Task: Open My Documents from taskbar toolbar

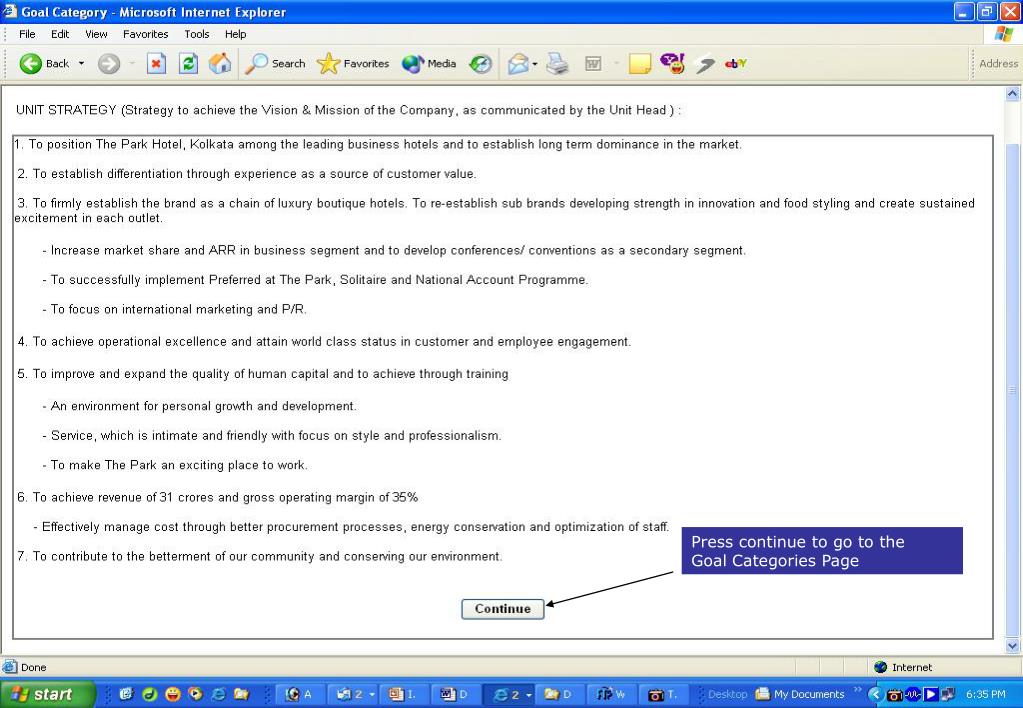Action: pos(800,694)
